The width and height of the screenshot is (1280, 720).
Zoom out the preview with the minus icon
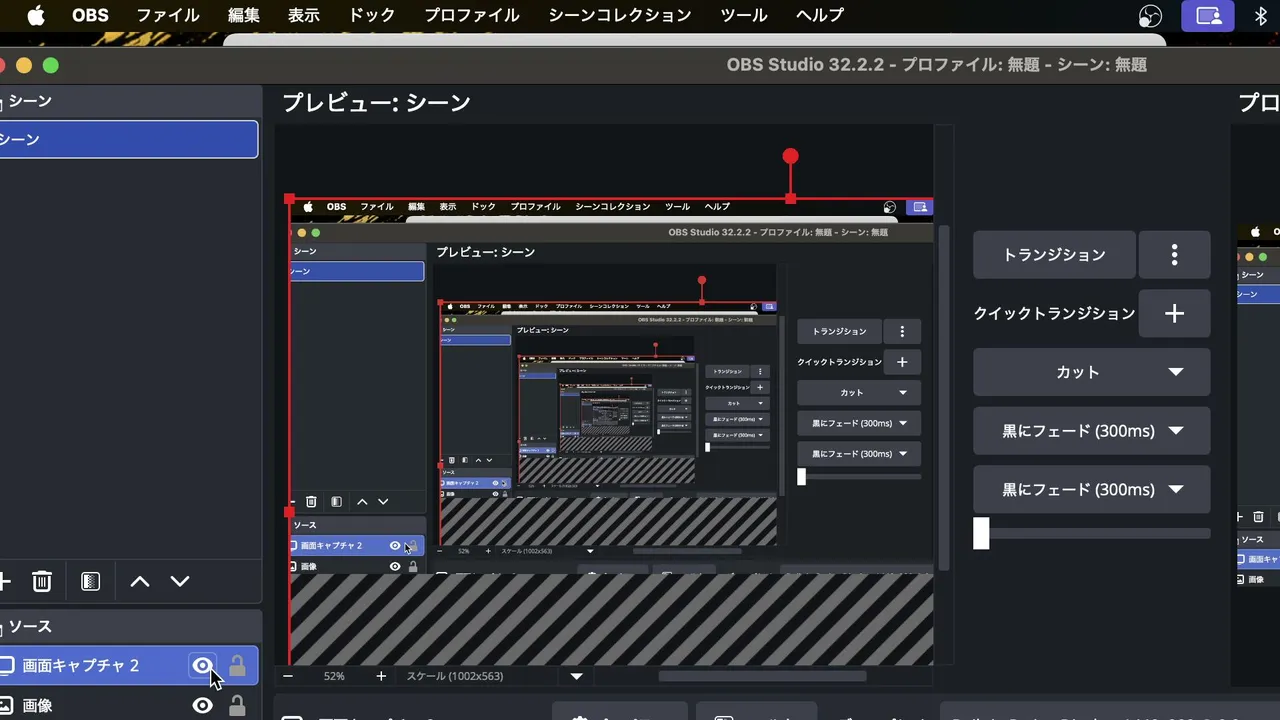(288, 676)
